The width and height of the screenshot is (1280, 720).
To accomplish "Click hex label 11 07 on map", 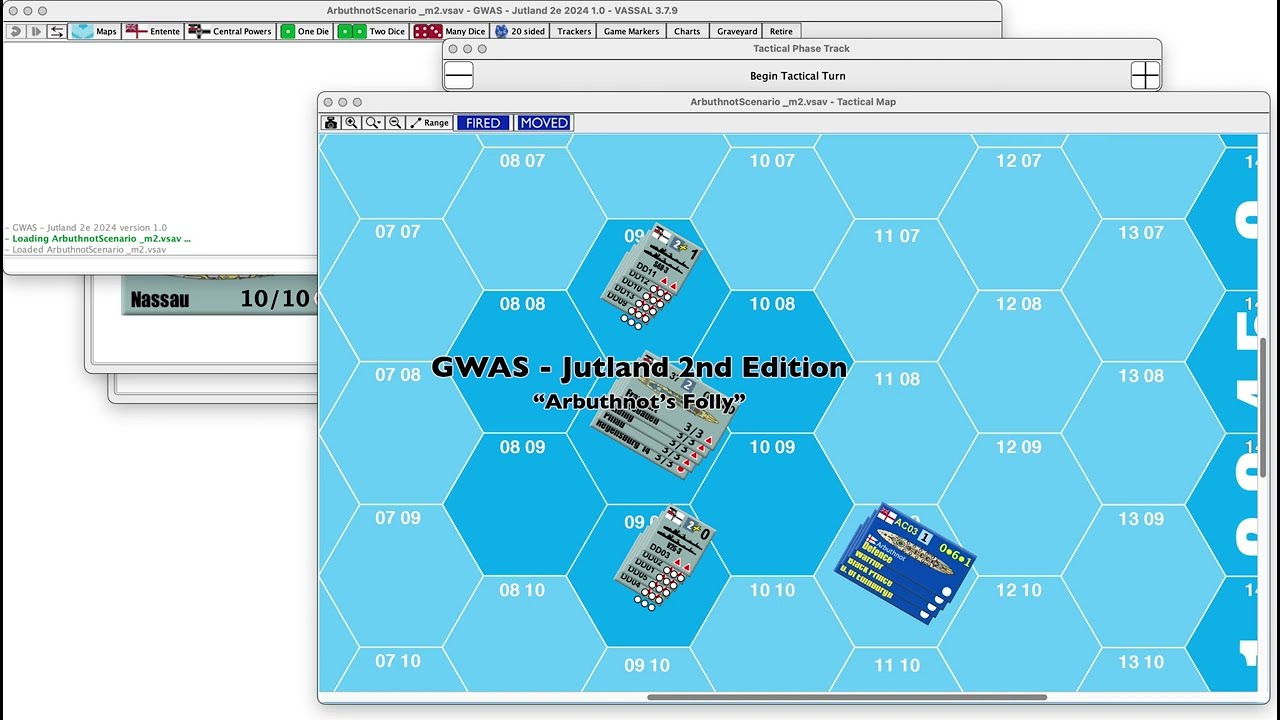I will coord(896,236).
